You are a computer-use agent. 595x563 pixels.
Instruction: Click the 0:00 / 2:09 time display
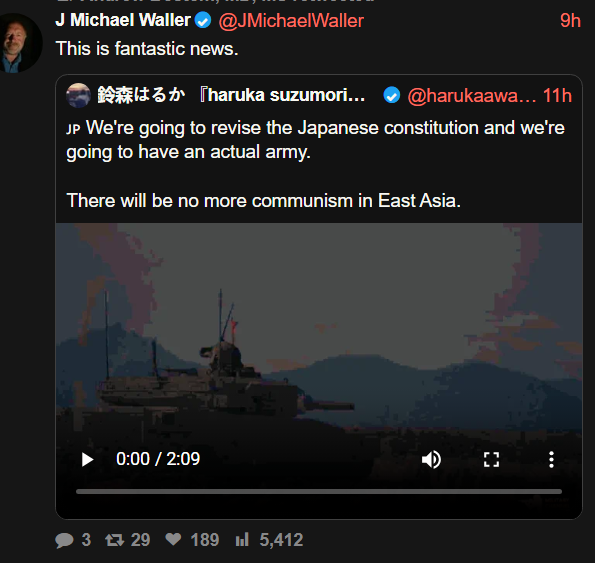(158, 459)
